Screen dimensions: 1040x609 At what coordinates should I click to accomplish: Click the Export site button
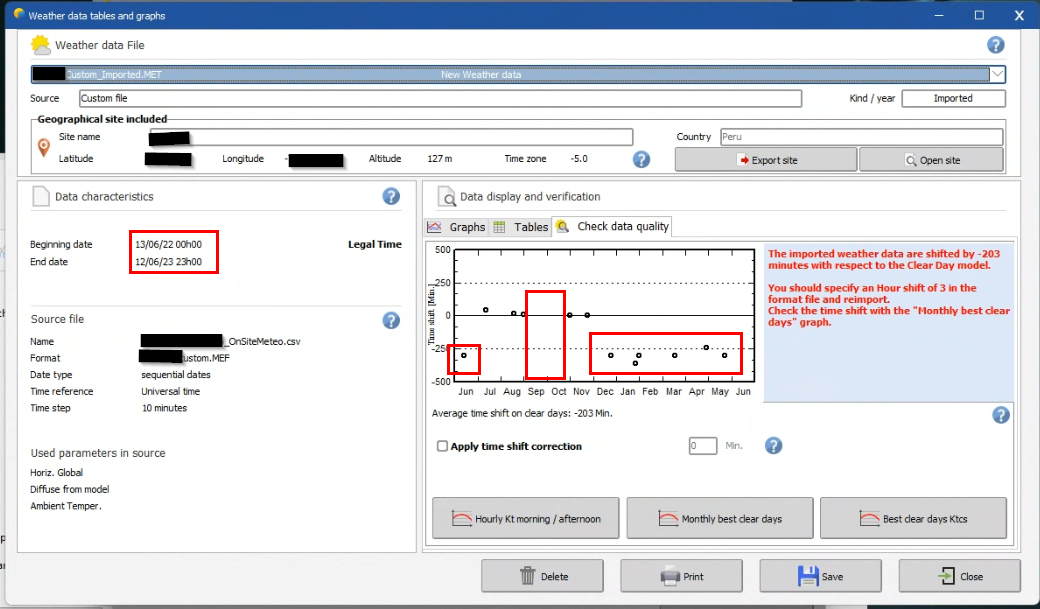765,160
